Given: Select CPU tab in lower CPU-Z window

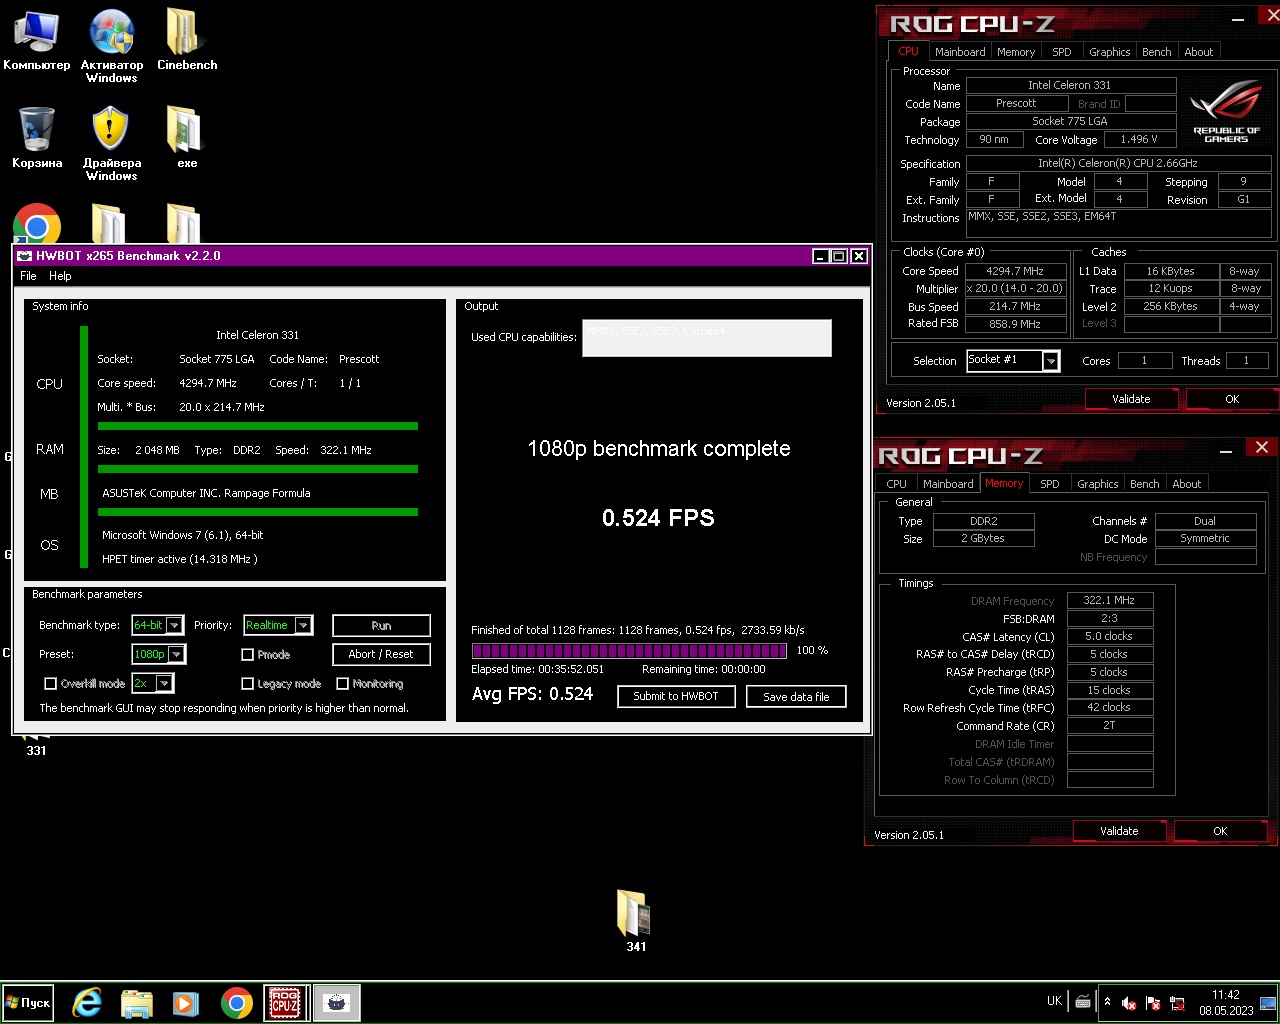Looking at the screenshot, I should coord(896,484).
